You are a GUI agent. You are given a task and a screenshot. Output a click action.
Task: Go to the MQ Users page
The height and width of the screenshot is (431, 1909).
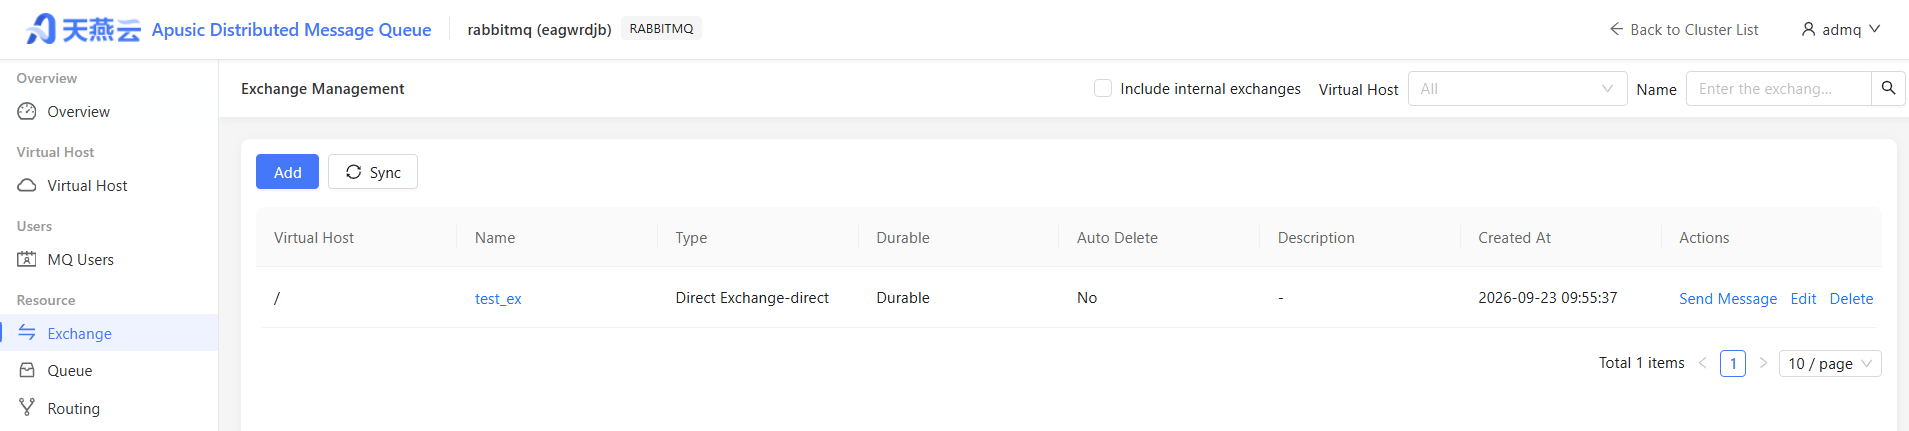pyautogui.click(x=109, y=259)
